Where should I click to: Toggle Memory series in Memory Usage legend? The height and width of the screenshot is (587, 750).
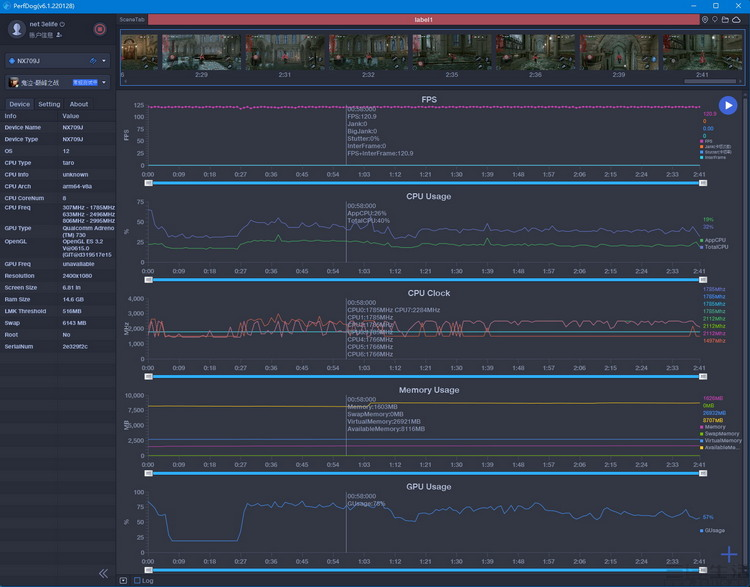click(x=713, y=427)
